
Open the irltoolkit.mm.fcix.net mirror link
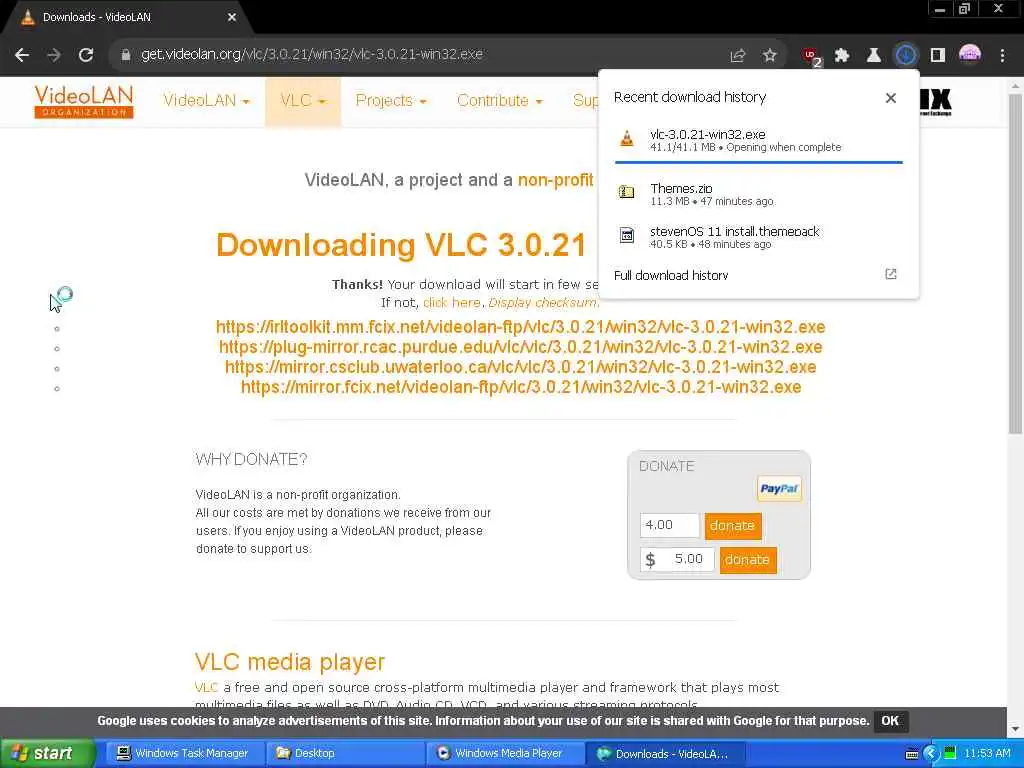pos(520,327)
